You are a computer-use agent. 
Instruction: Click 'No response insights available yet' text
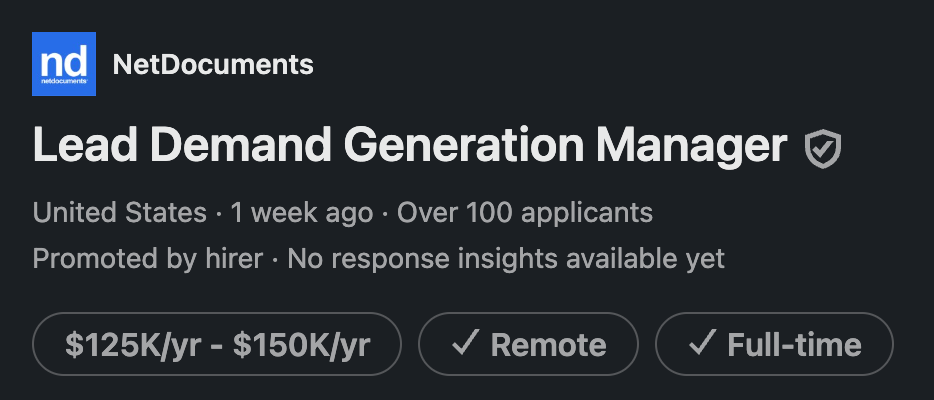pyautogui.click(x=506, y=259)
